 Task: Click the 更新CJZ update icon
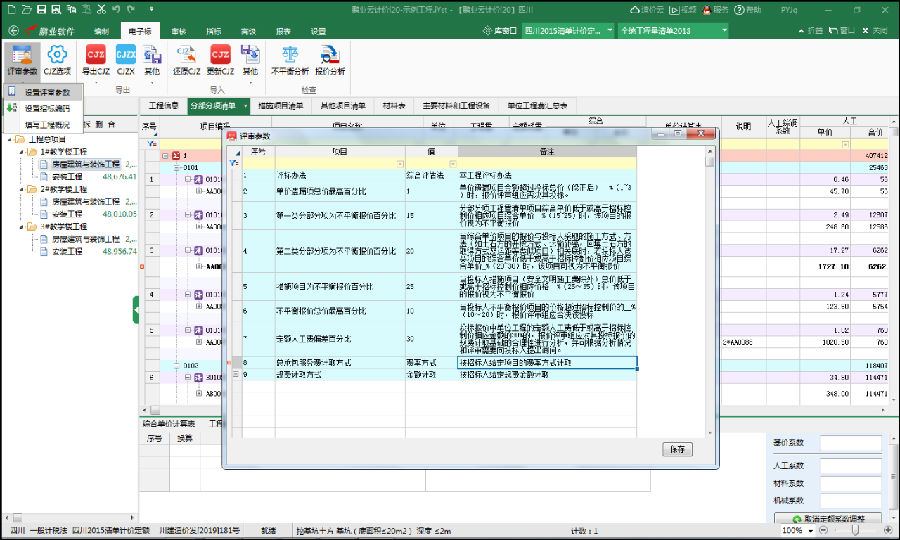pos(219,59)
